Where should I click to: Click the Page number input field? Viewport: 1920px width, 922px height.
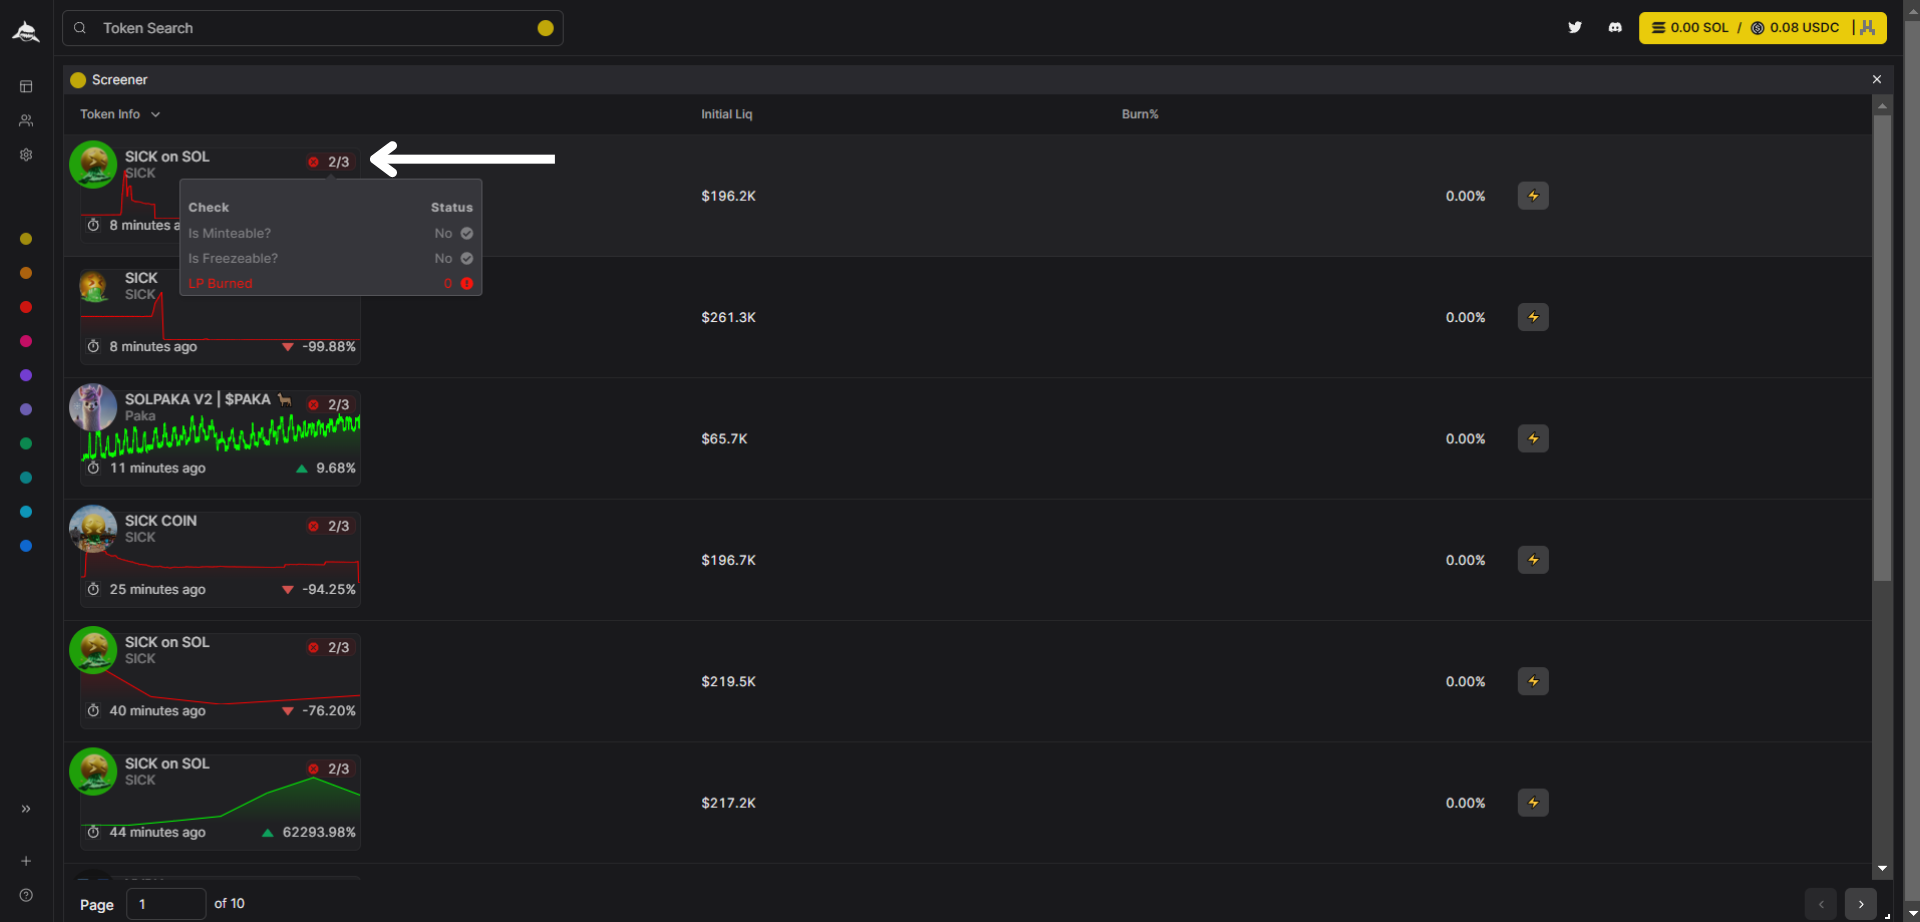(x=166, y=904)
